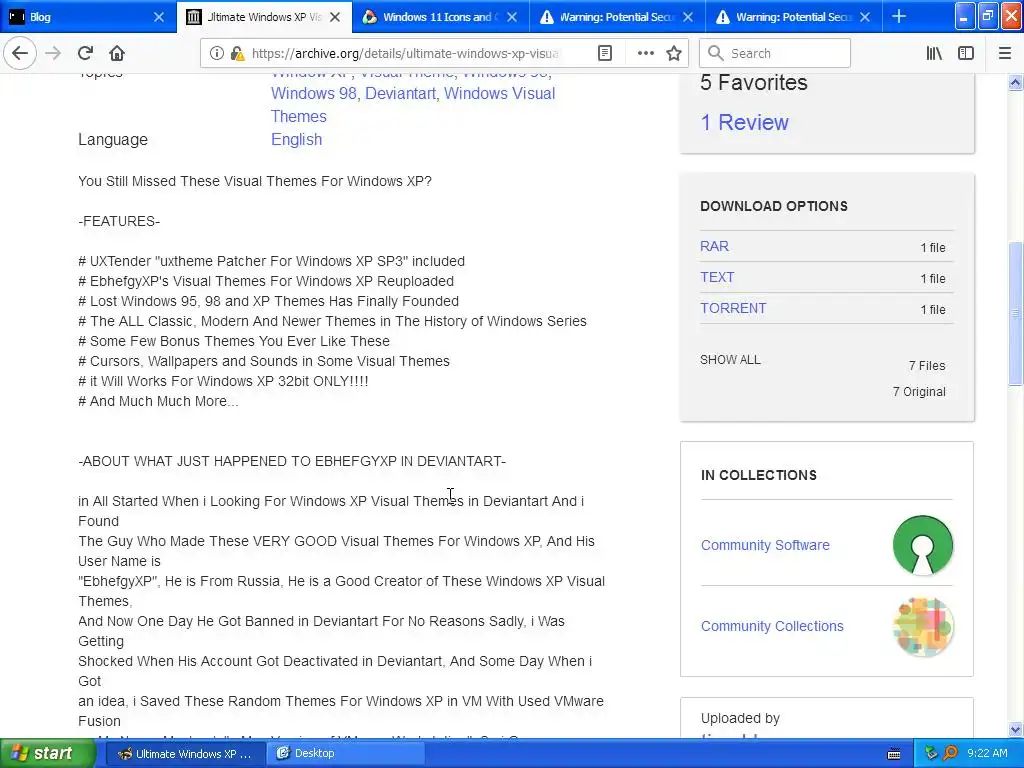The width and height of the screenshot is (1024, 768).
Task: Click the Search box in toolbar
Action: pos(775,54)
